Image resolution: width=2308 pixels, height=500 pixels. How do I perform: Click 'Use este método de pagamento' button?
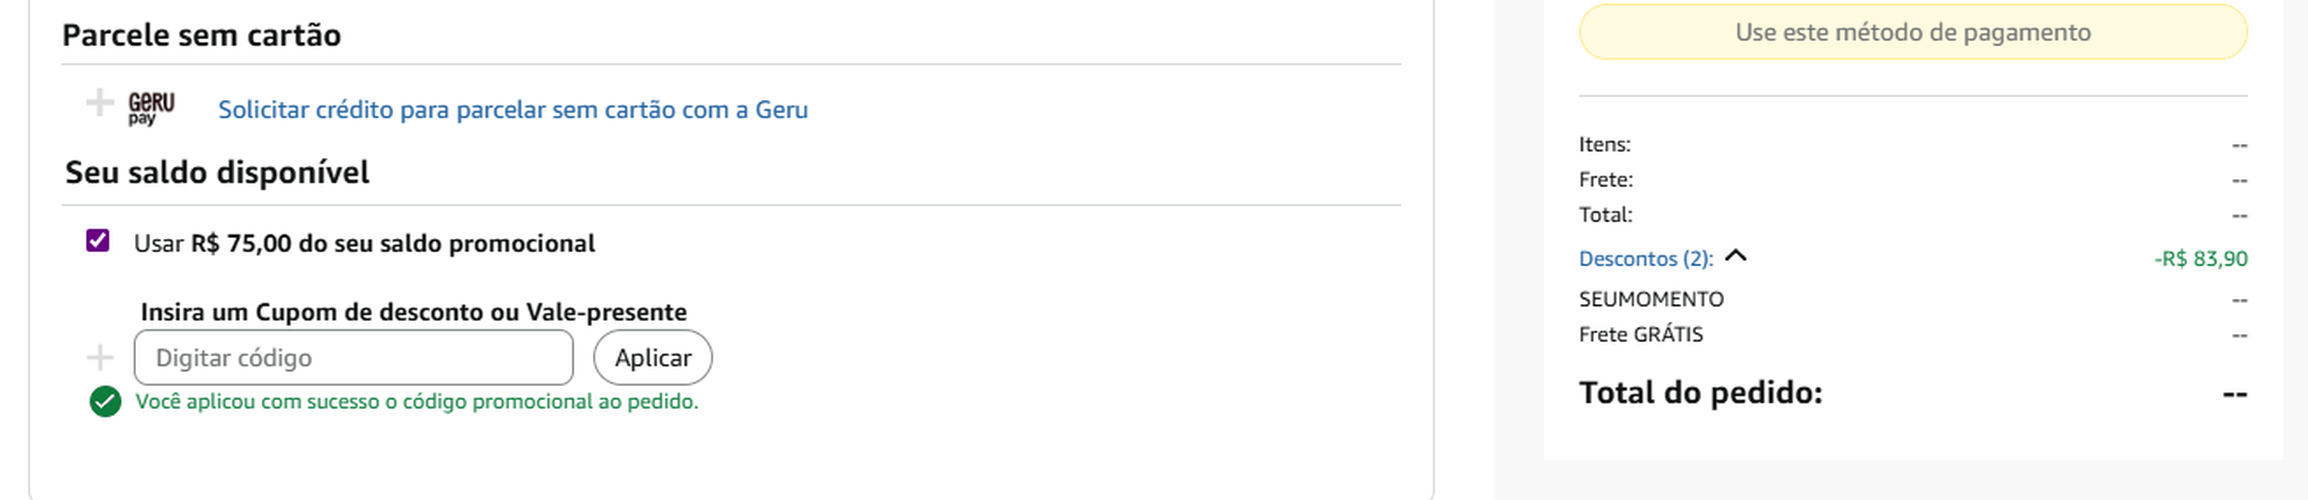pos(1913,32)
